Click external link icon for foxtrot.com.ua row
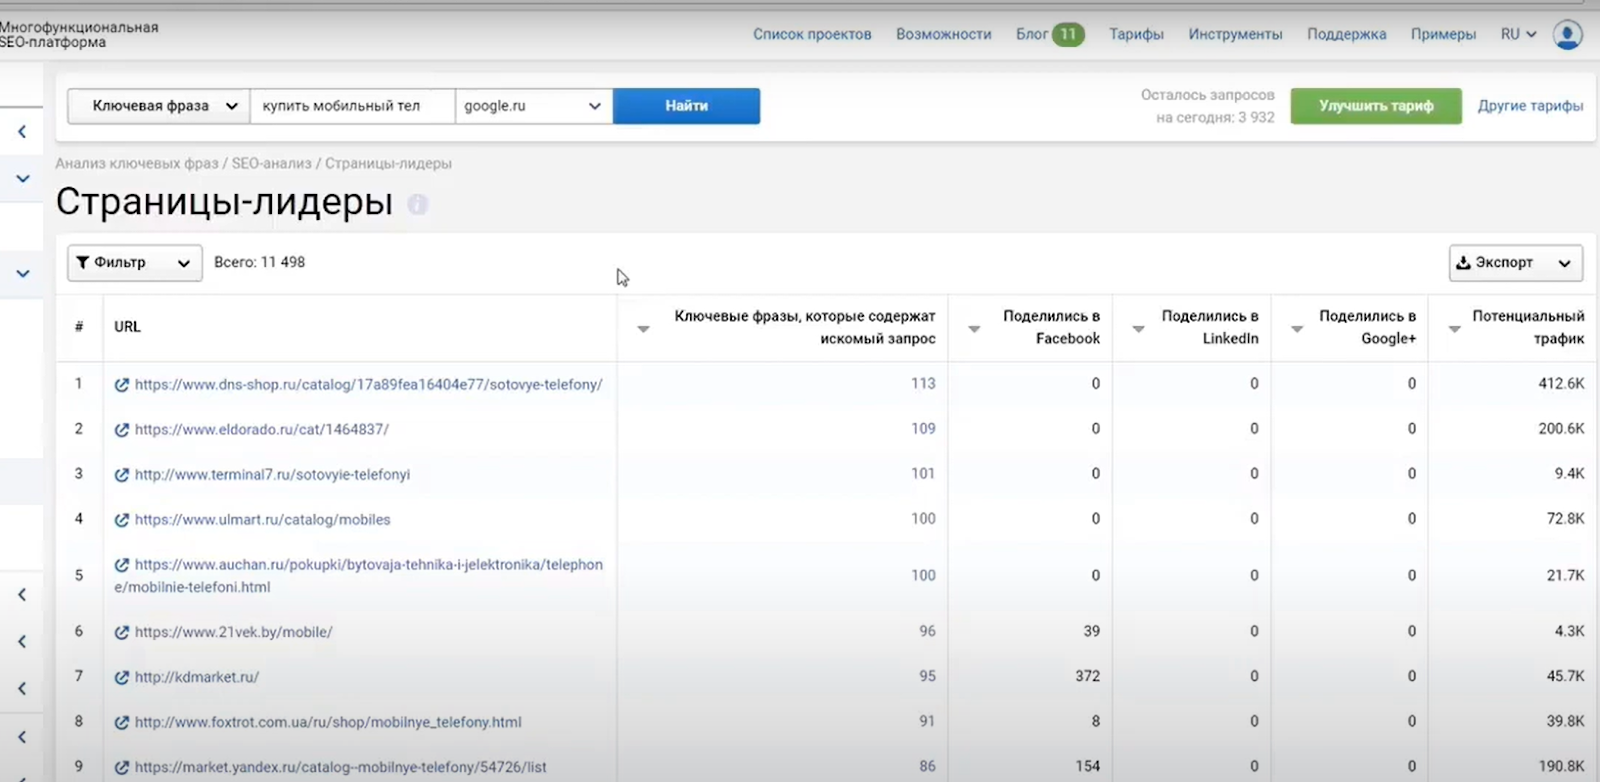1600x782 pixels. [122, 723]
